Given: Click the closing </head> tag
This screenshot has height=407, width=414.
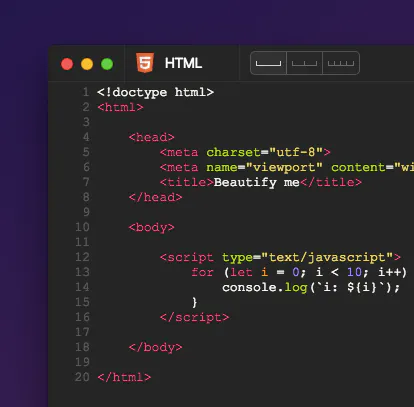Looking at the screenshot, I should click(x=155, y=197).
